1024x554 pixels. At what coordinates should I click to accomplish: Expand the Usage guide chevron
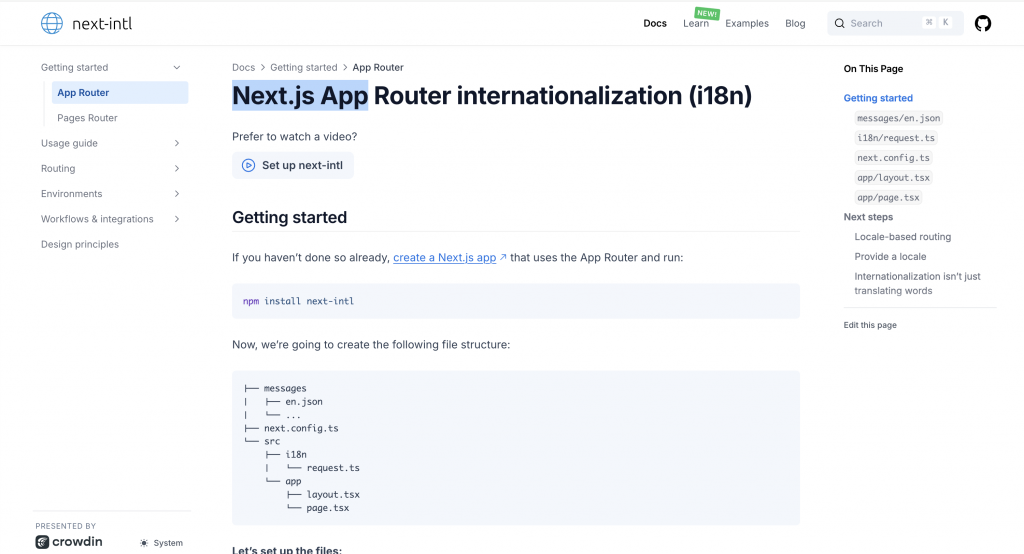coord(176,143)
